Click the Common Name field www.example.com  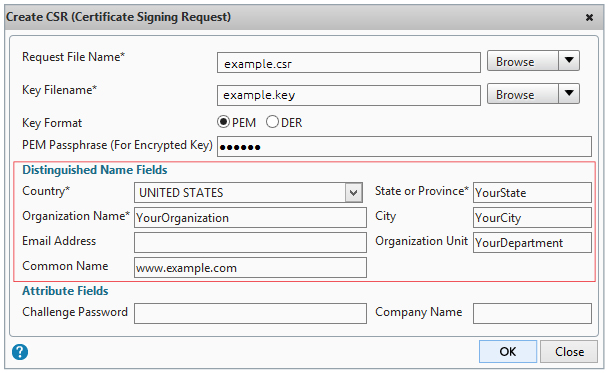coord(250,268)
